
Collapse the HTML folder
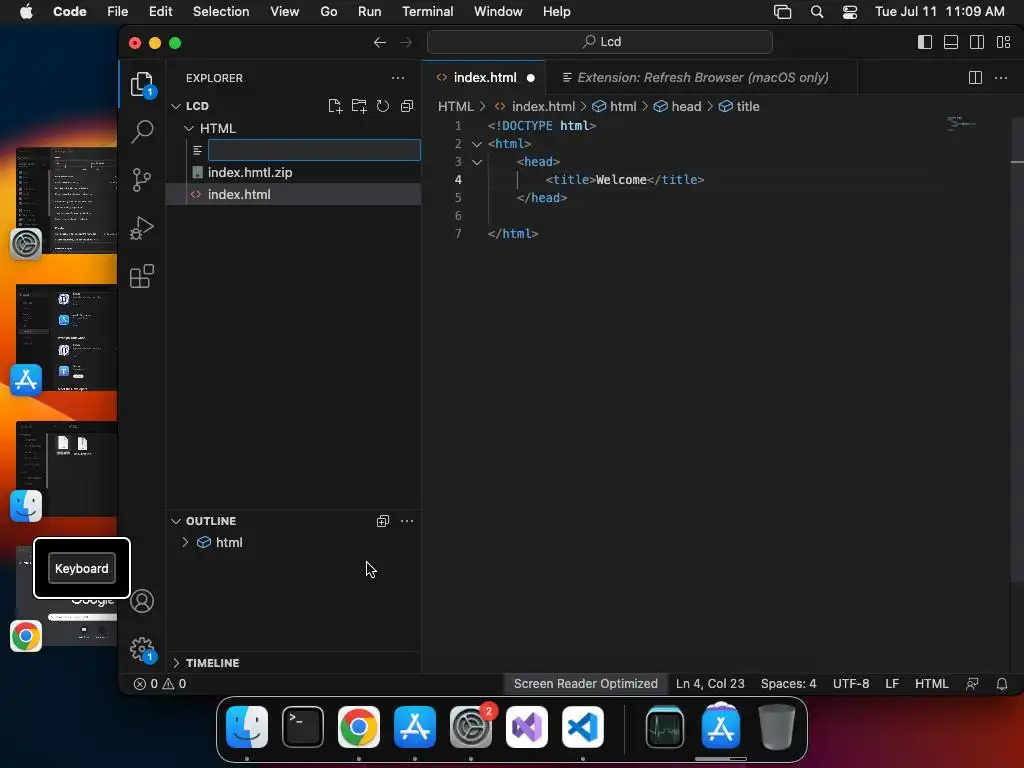[x=189, y=128]
